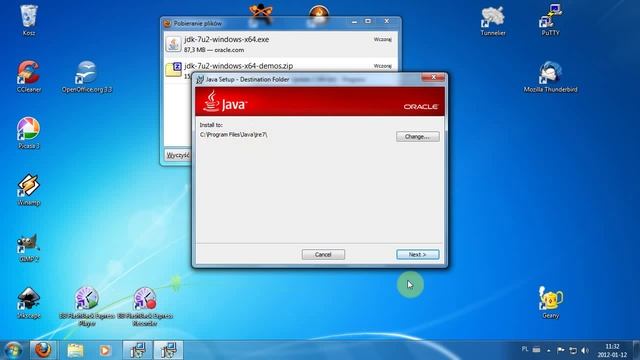Select the Winamp desktop shortcut

tap(29, 189)
